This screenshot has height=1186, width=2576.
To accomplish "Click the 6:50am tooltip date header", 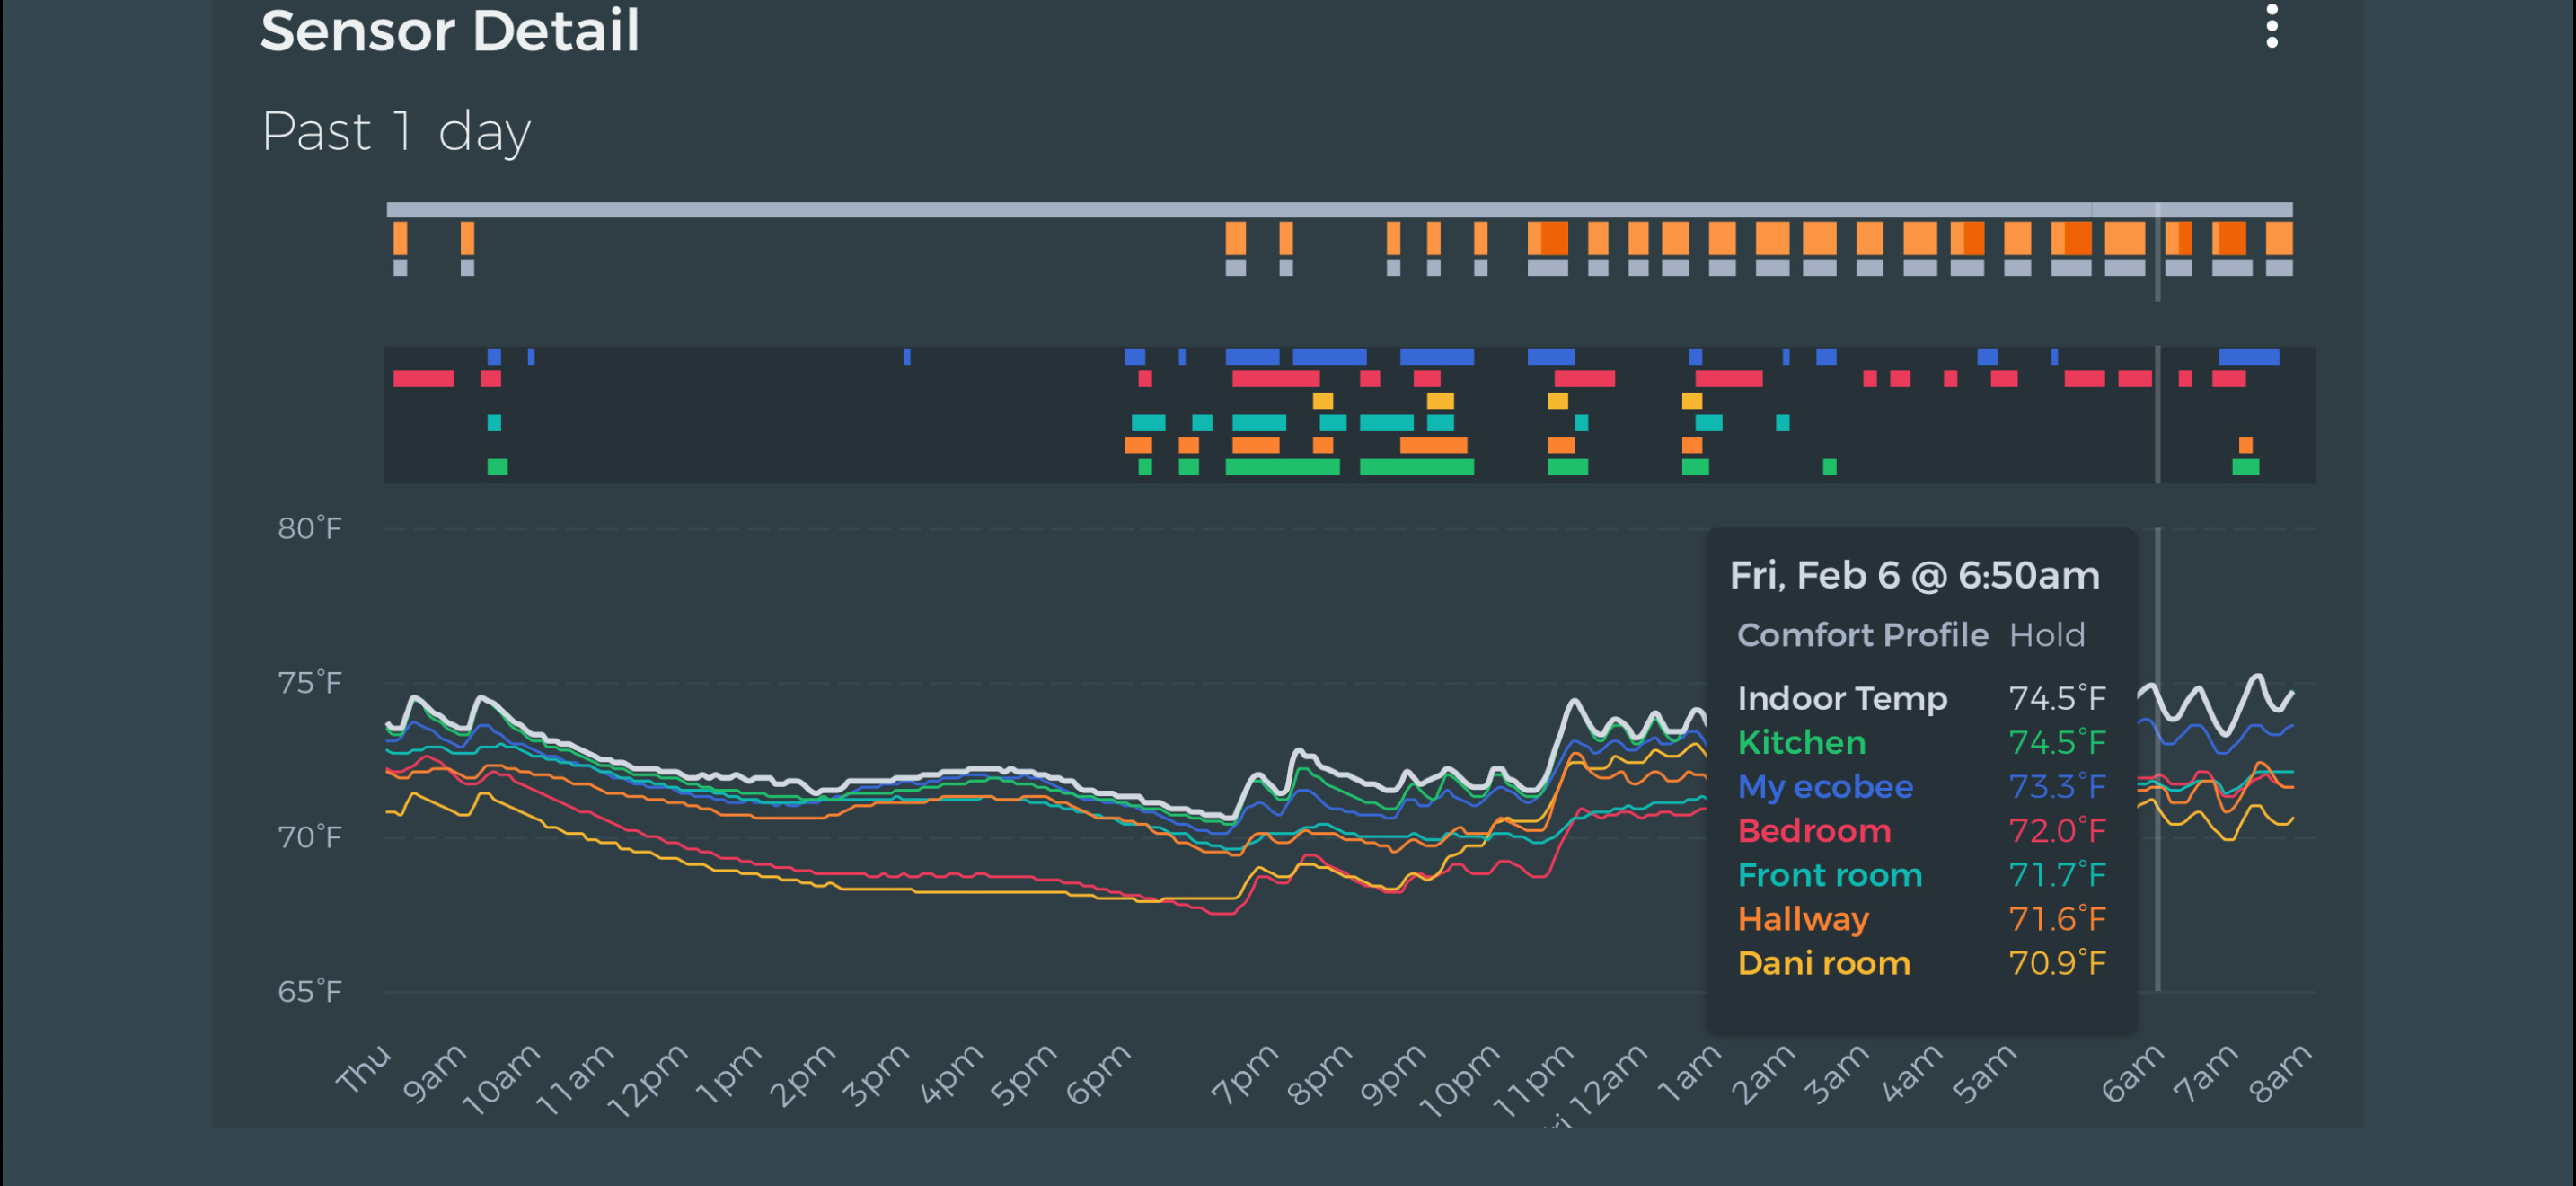I will pyautogui.click(x=1914, y=575).
